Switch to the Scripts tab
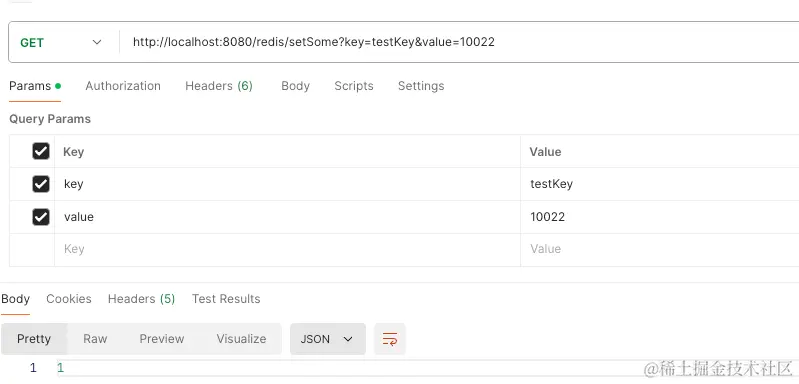 (x=354, y=86)
